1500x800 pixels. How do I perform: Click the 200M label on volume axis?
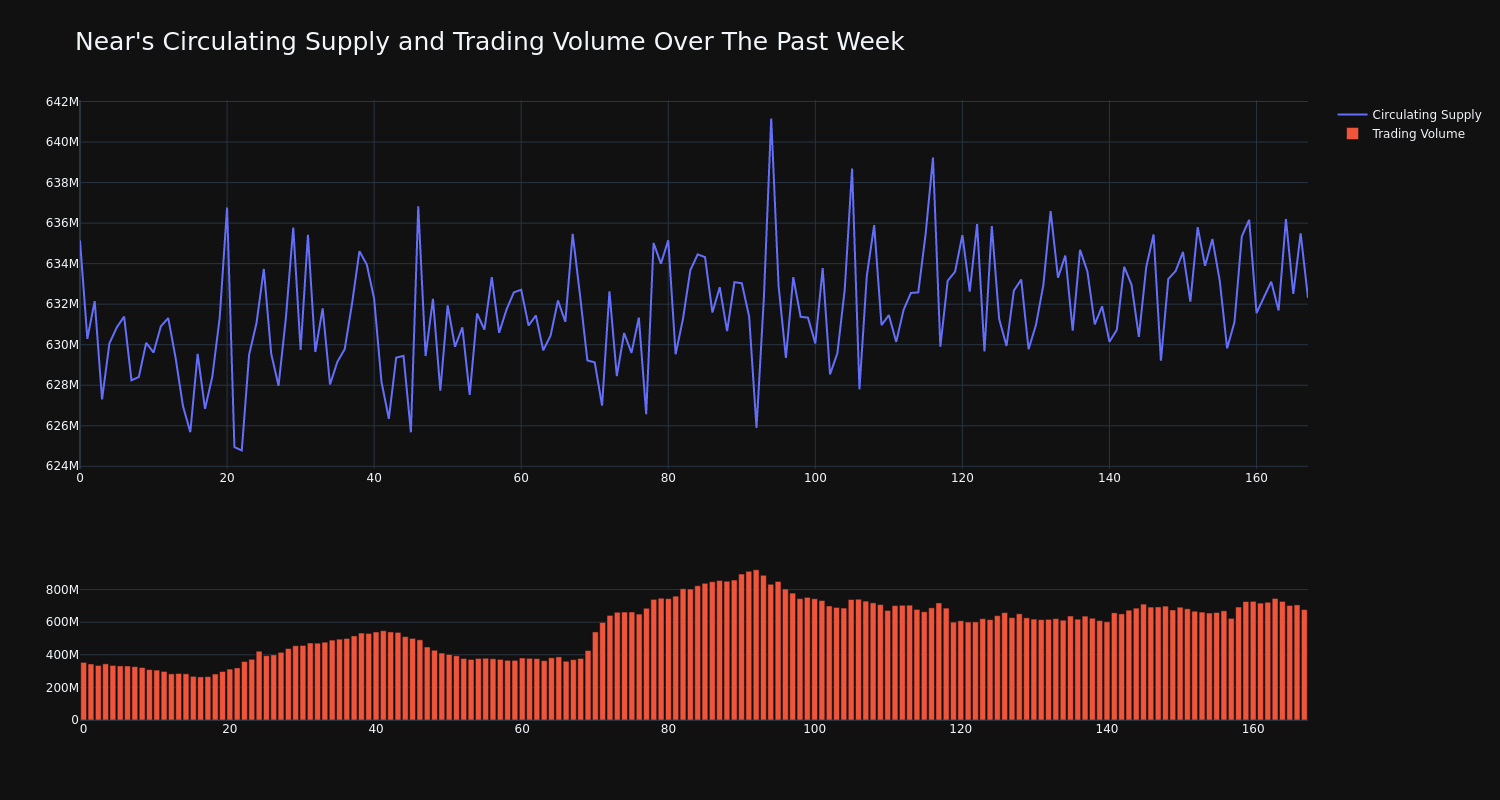(x=62, y=687)
